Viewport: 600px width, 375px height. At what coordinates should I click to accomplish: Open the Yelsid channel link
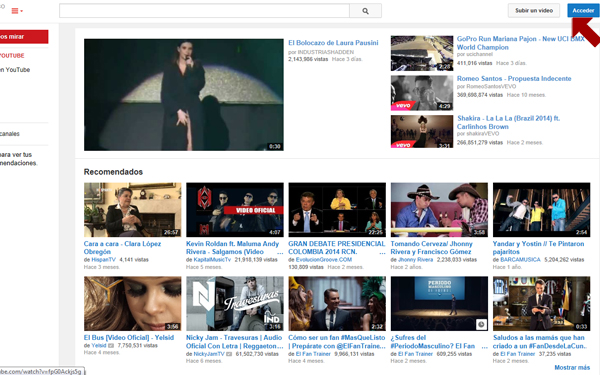click(99, 346)
